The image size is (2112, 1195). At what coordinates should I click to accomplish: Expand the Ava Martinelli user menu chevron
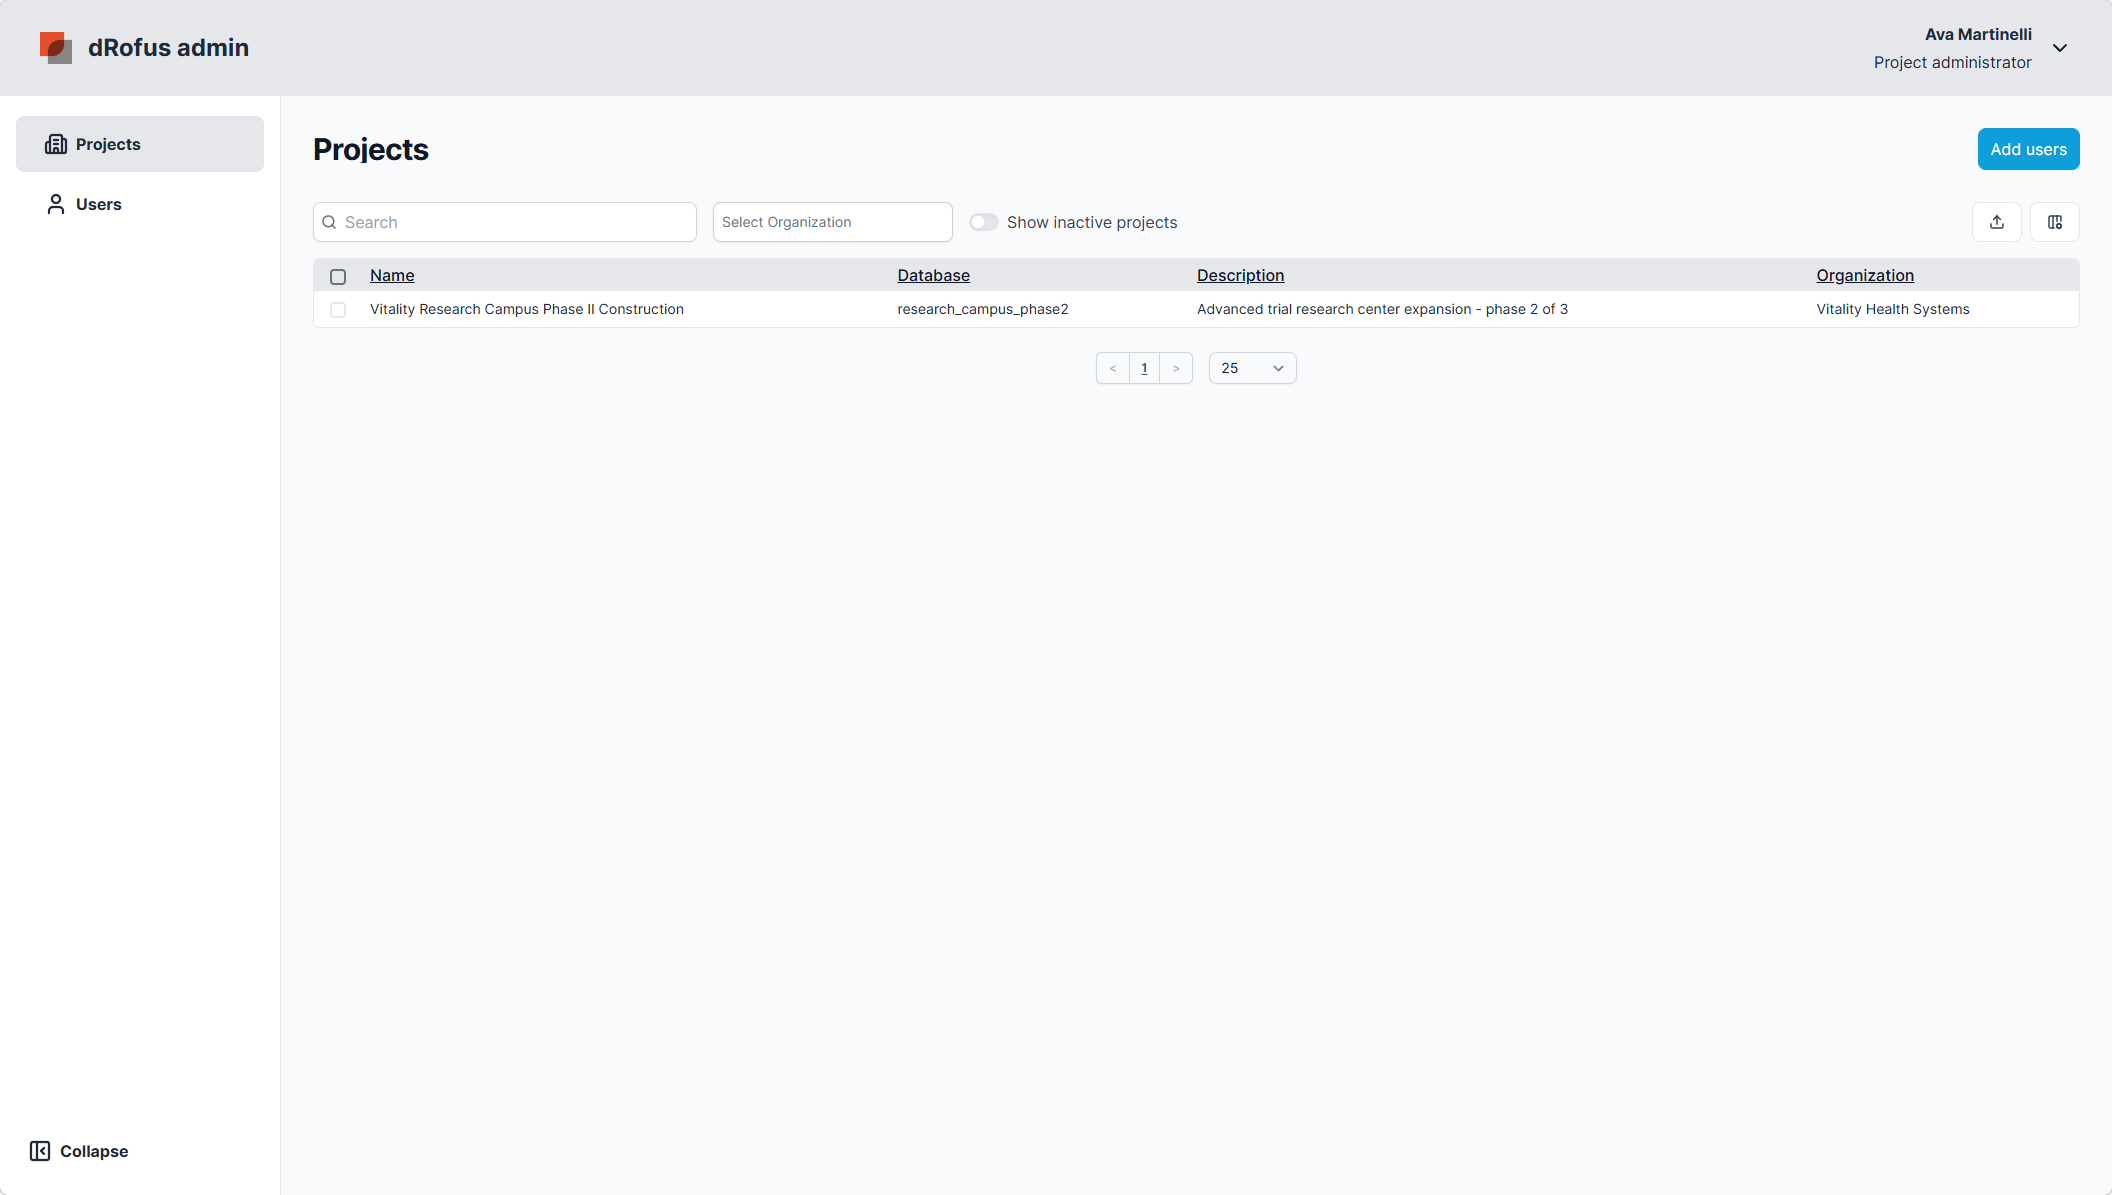(x=2060, y=48)
